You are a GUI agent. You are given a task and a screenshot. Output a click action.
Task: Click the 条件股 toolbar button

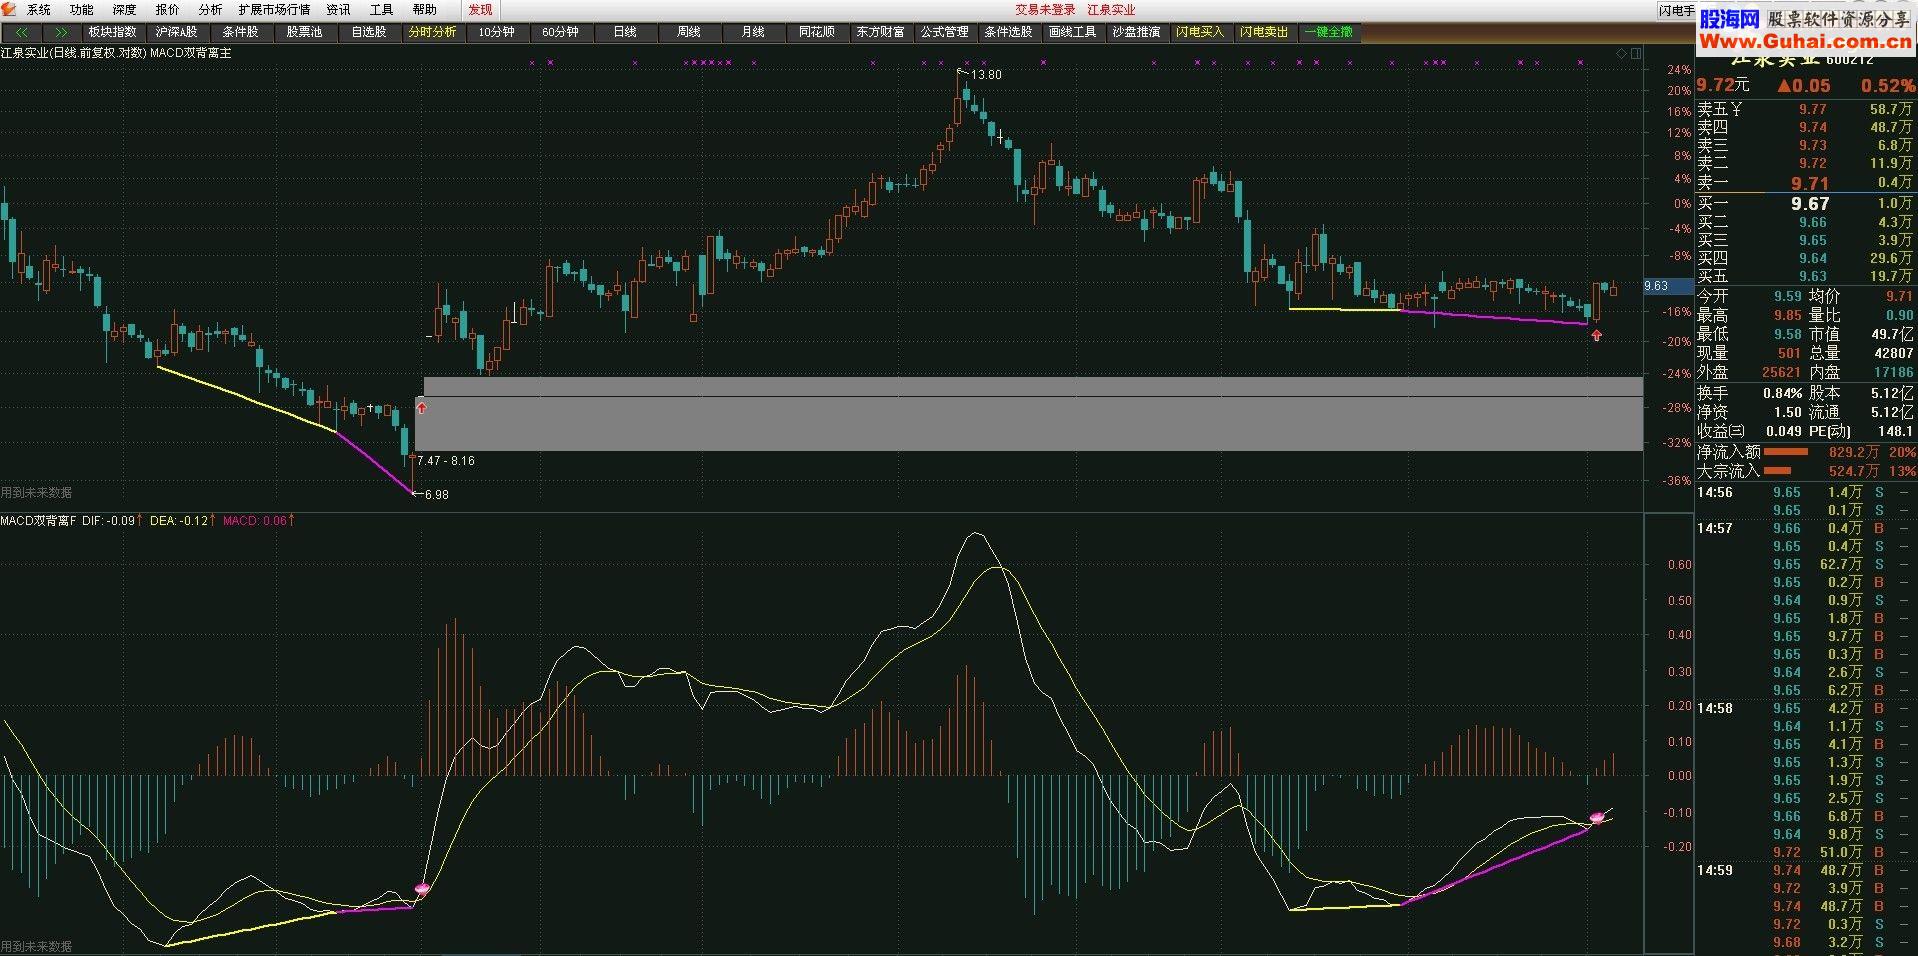[x=240, y=32]
